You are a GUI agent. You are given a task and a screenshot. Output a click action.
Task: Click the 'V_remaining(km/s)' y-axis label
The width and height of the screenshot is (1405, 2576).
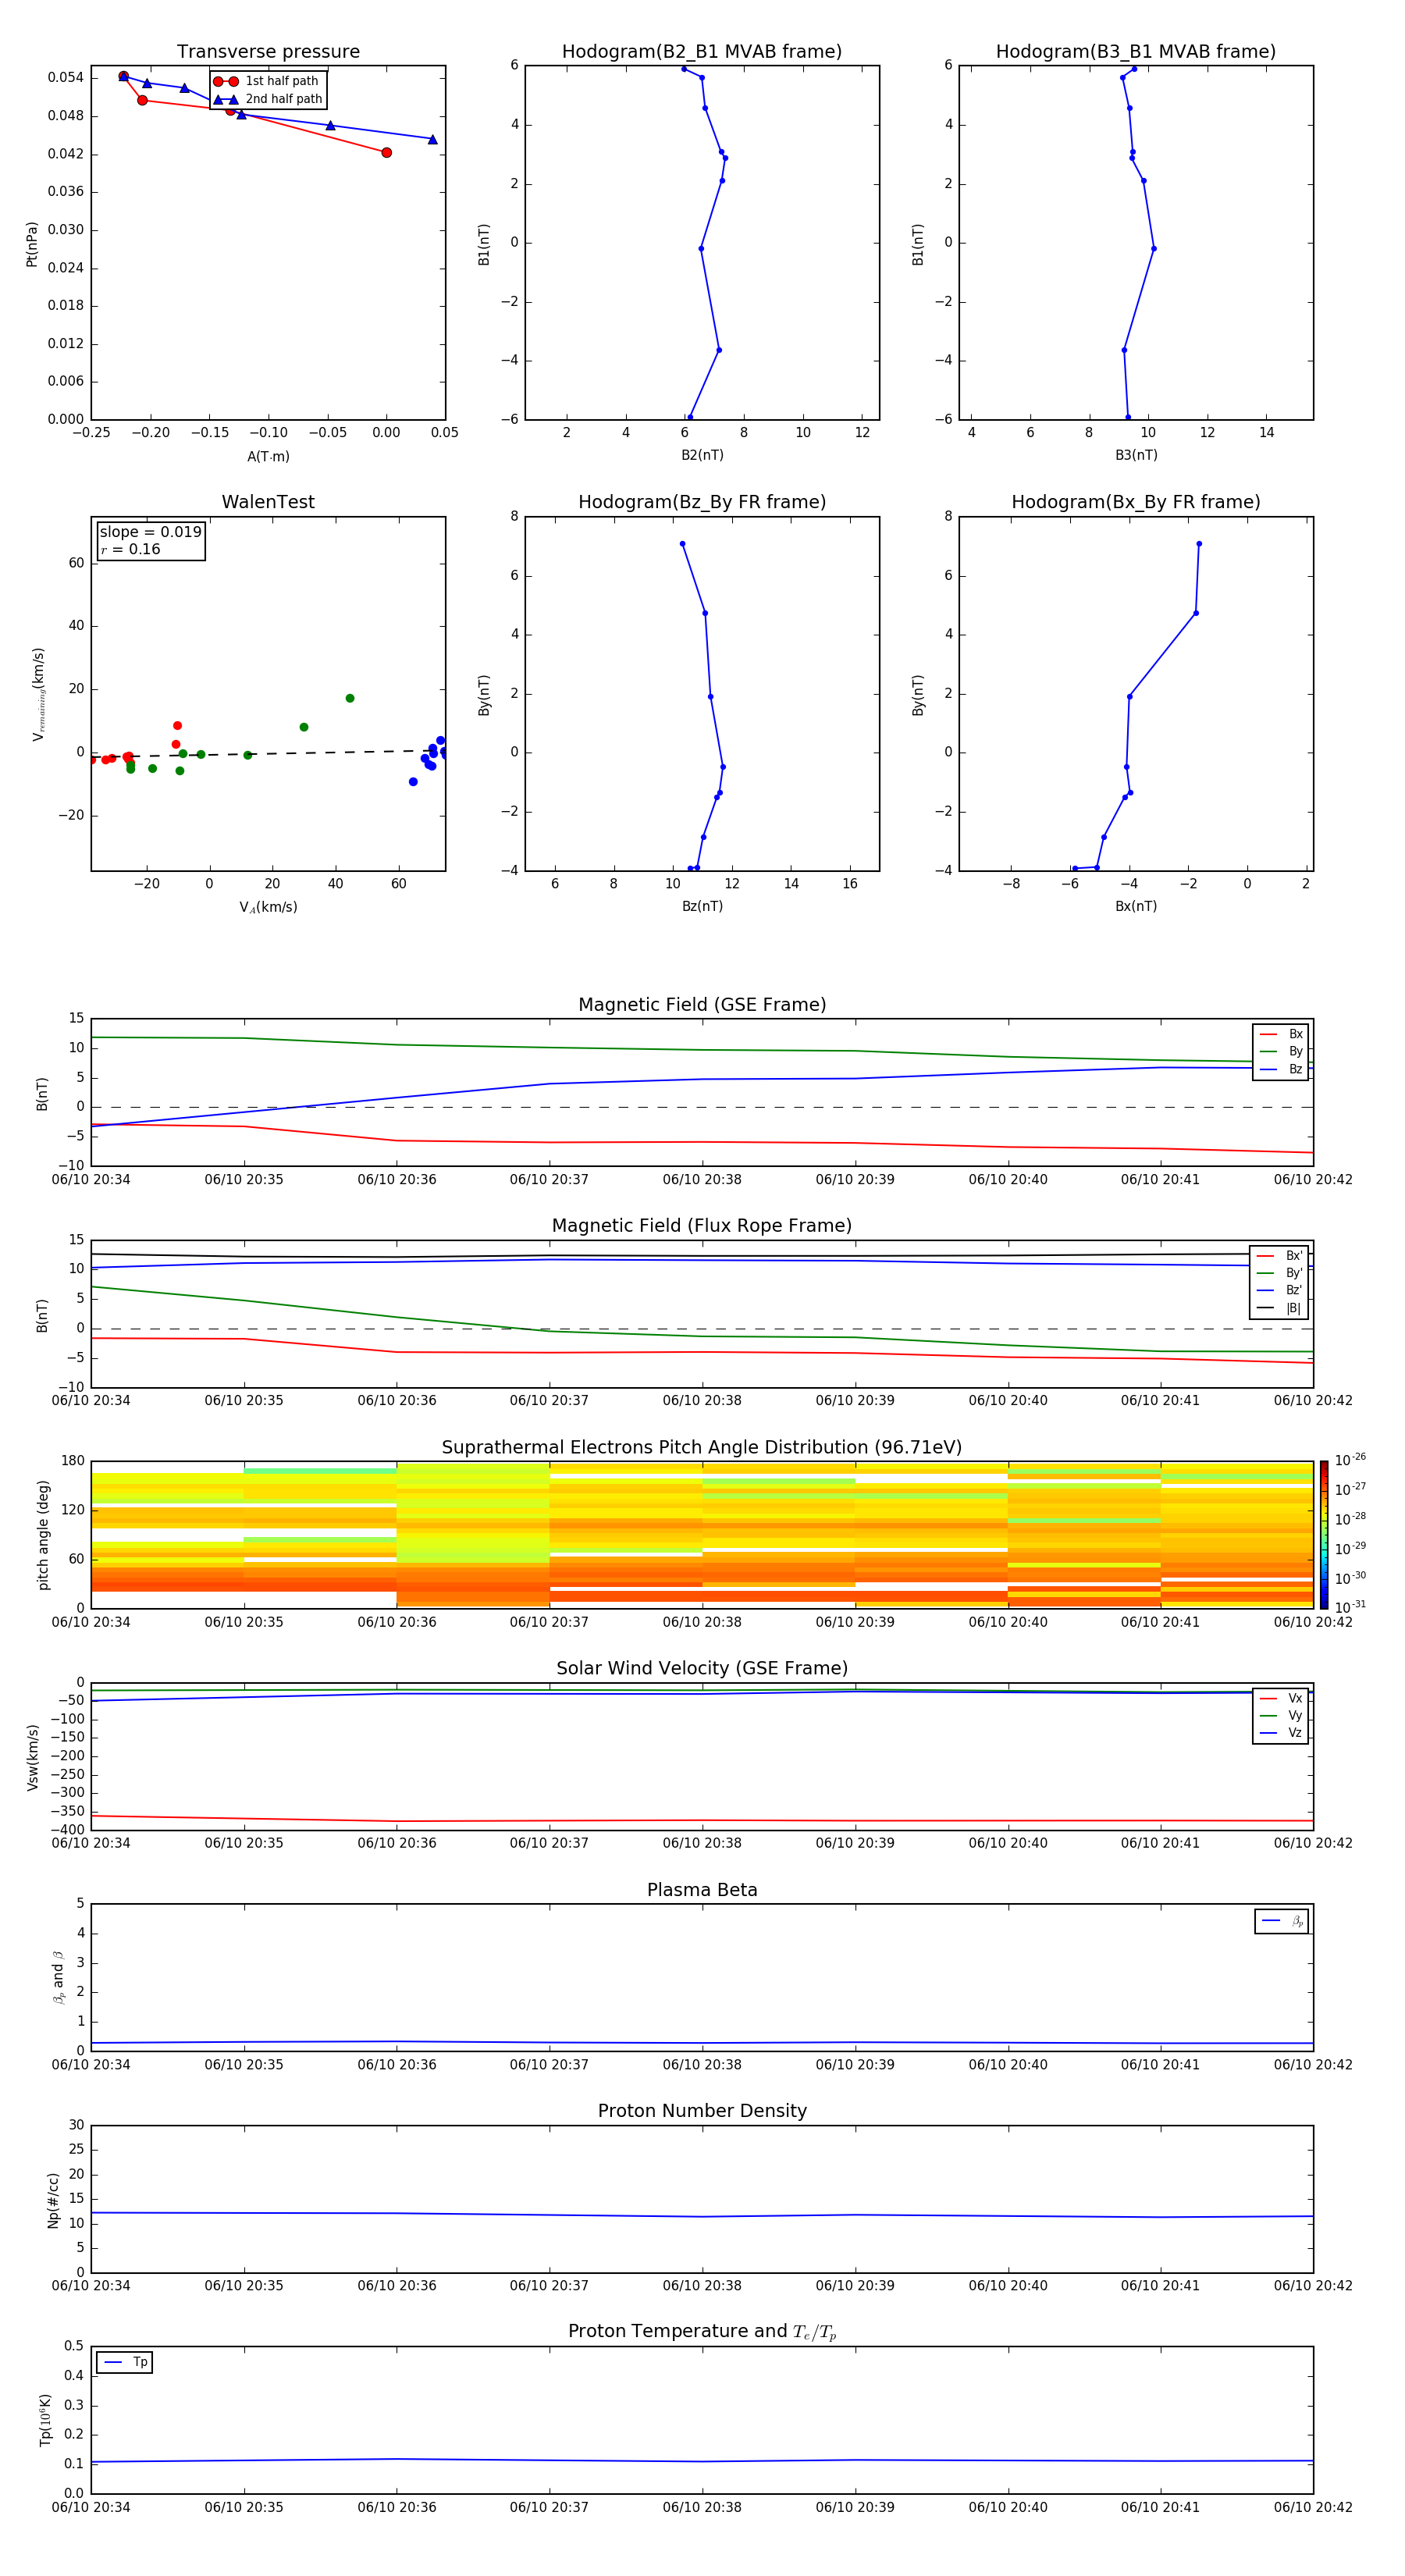(x=38, y=694)
